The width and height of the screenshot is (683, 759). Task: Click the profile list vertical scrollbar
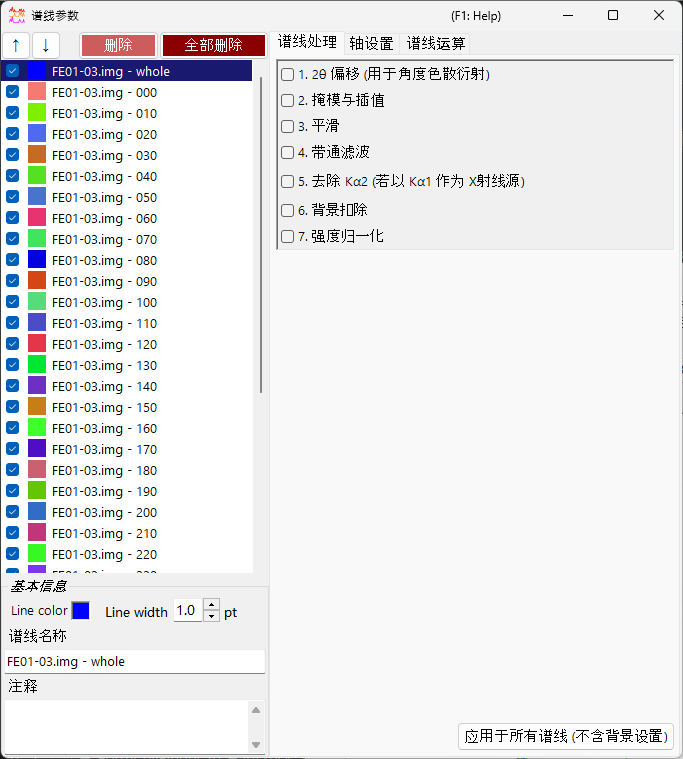[261, 235]
